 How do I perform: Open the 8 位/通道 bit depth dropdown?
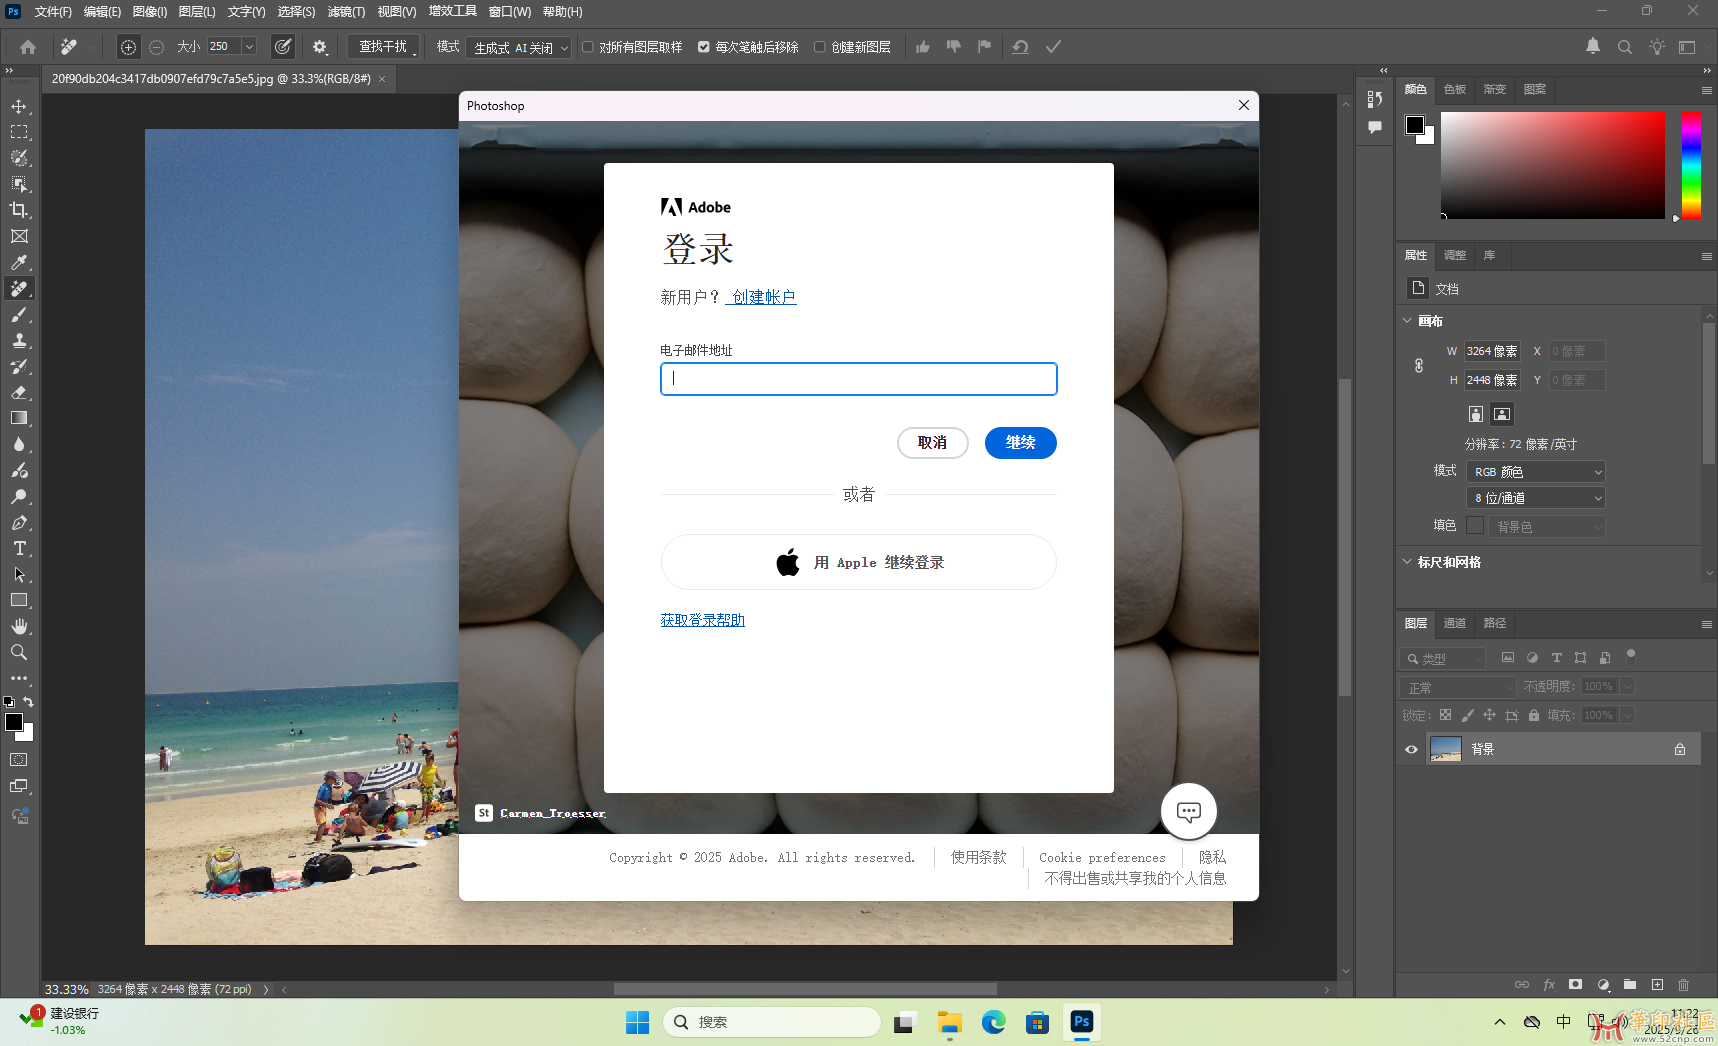(1536, 498)
